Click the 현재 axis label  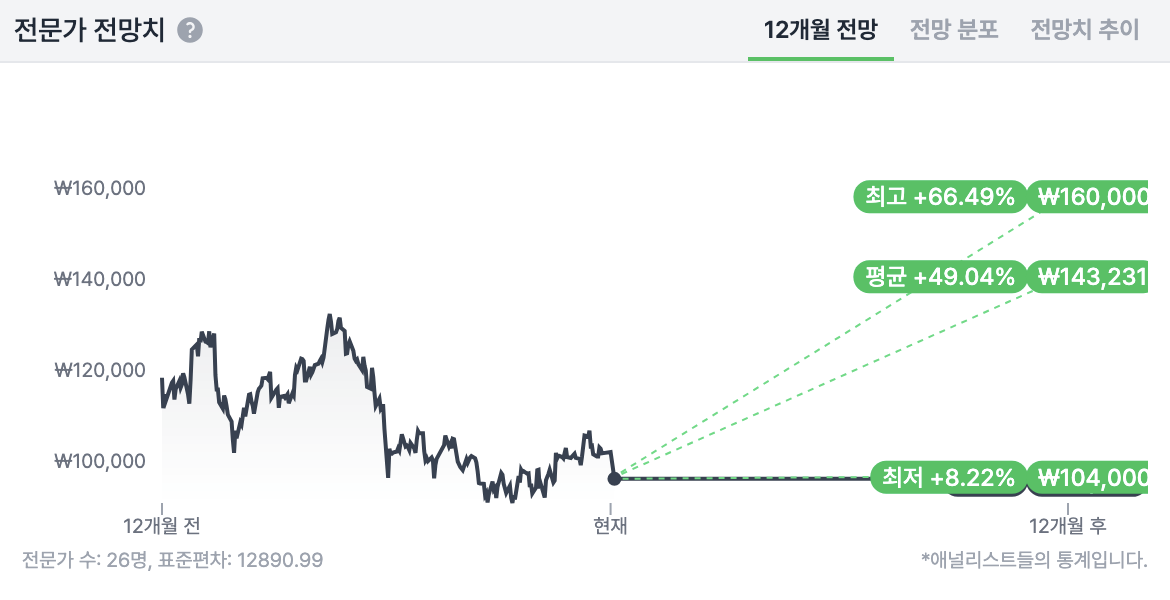click(610, 525)
